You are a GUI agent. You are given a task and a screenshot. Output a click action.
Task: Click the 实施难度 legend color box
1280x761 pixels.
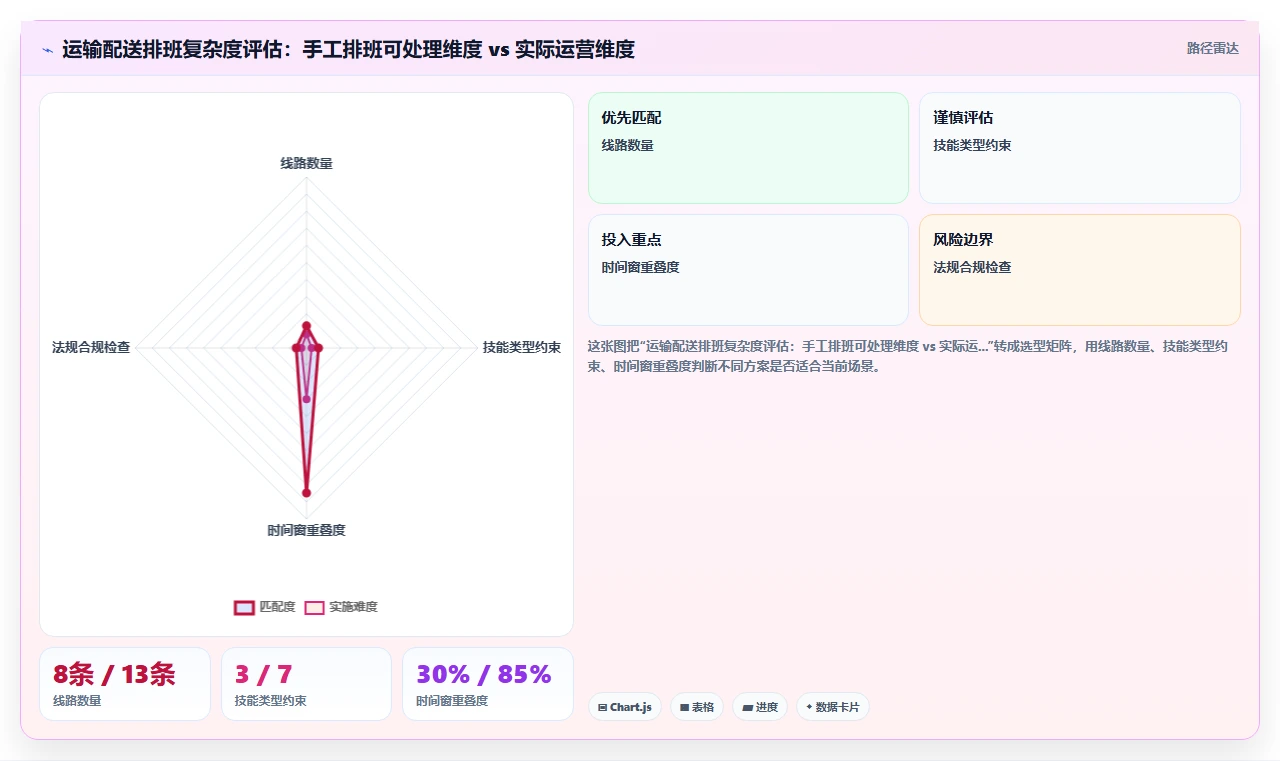tap(314, 607)
